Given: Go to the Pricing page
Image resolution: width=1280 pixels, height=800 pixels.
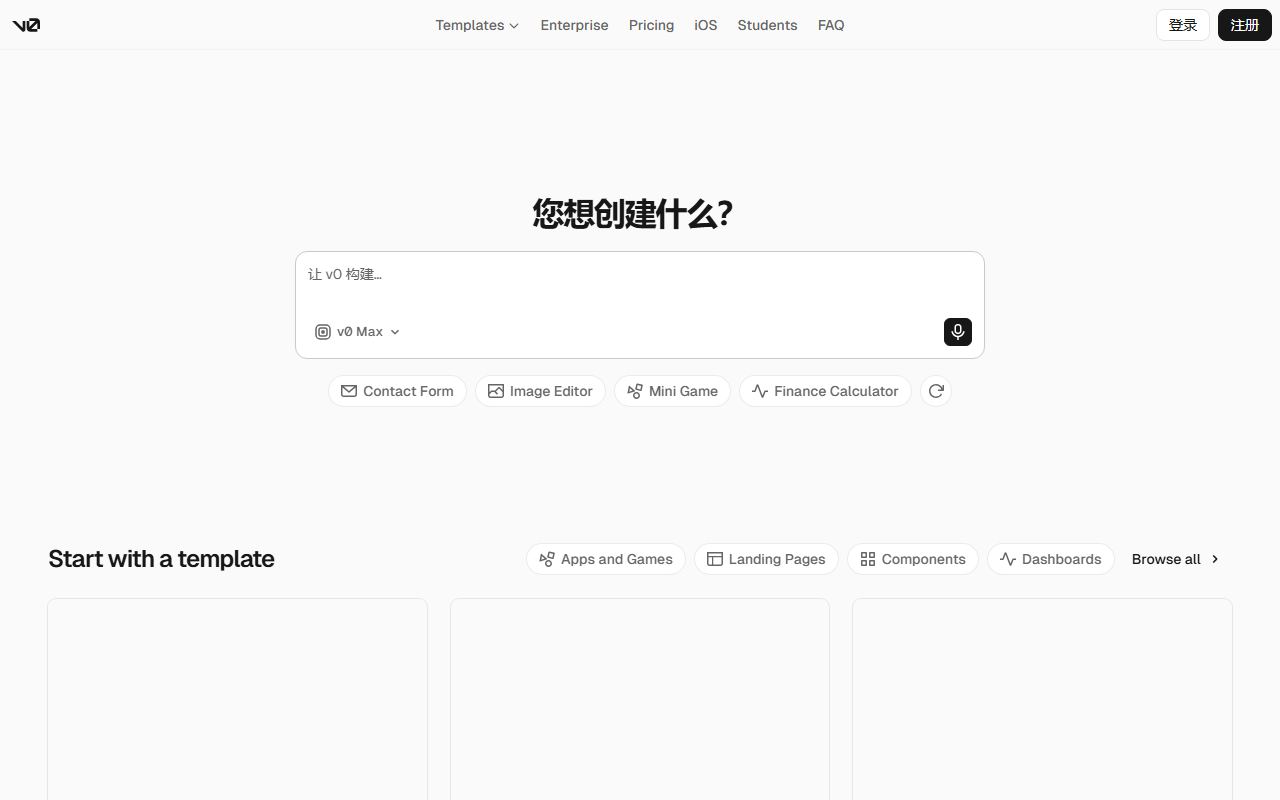Looking at the screenshot, I should point(651,25).
